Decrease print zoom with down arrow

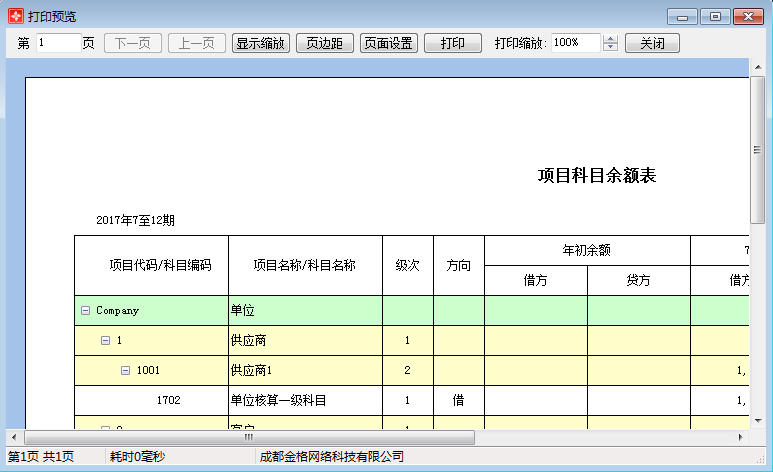coord(611,48)
